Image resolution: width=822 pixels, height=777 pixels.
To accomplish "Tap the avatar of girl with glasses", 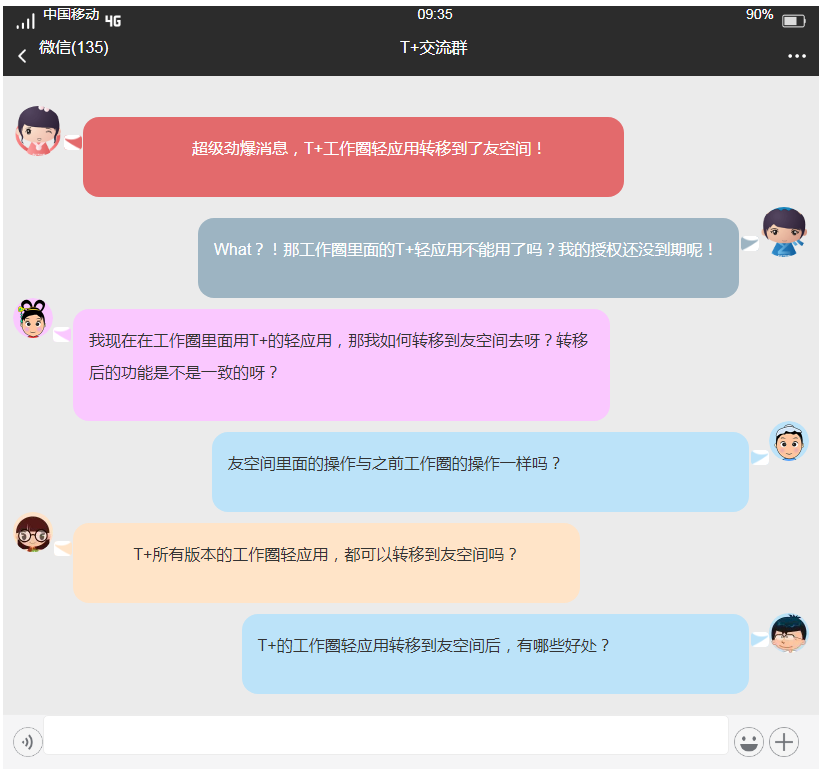I will point(33,534).
